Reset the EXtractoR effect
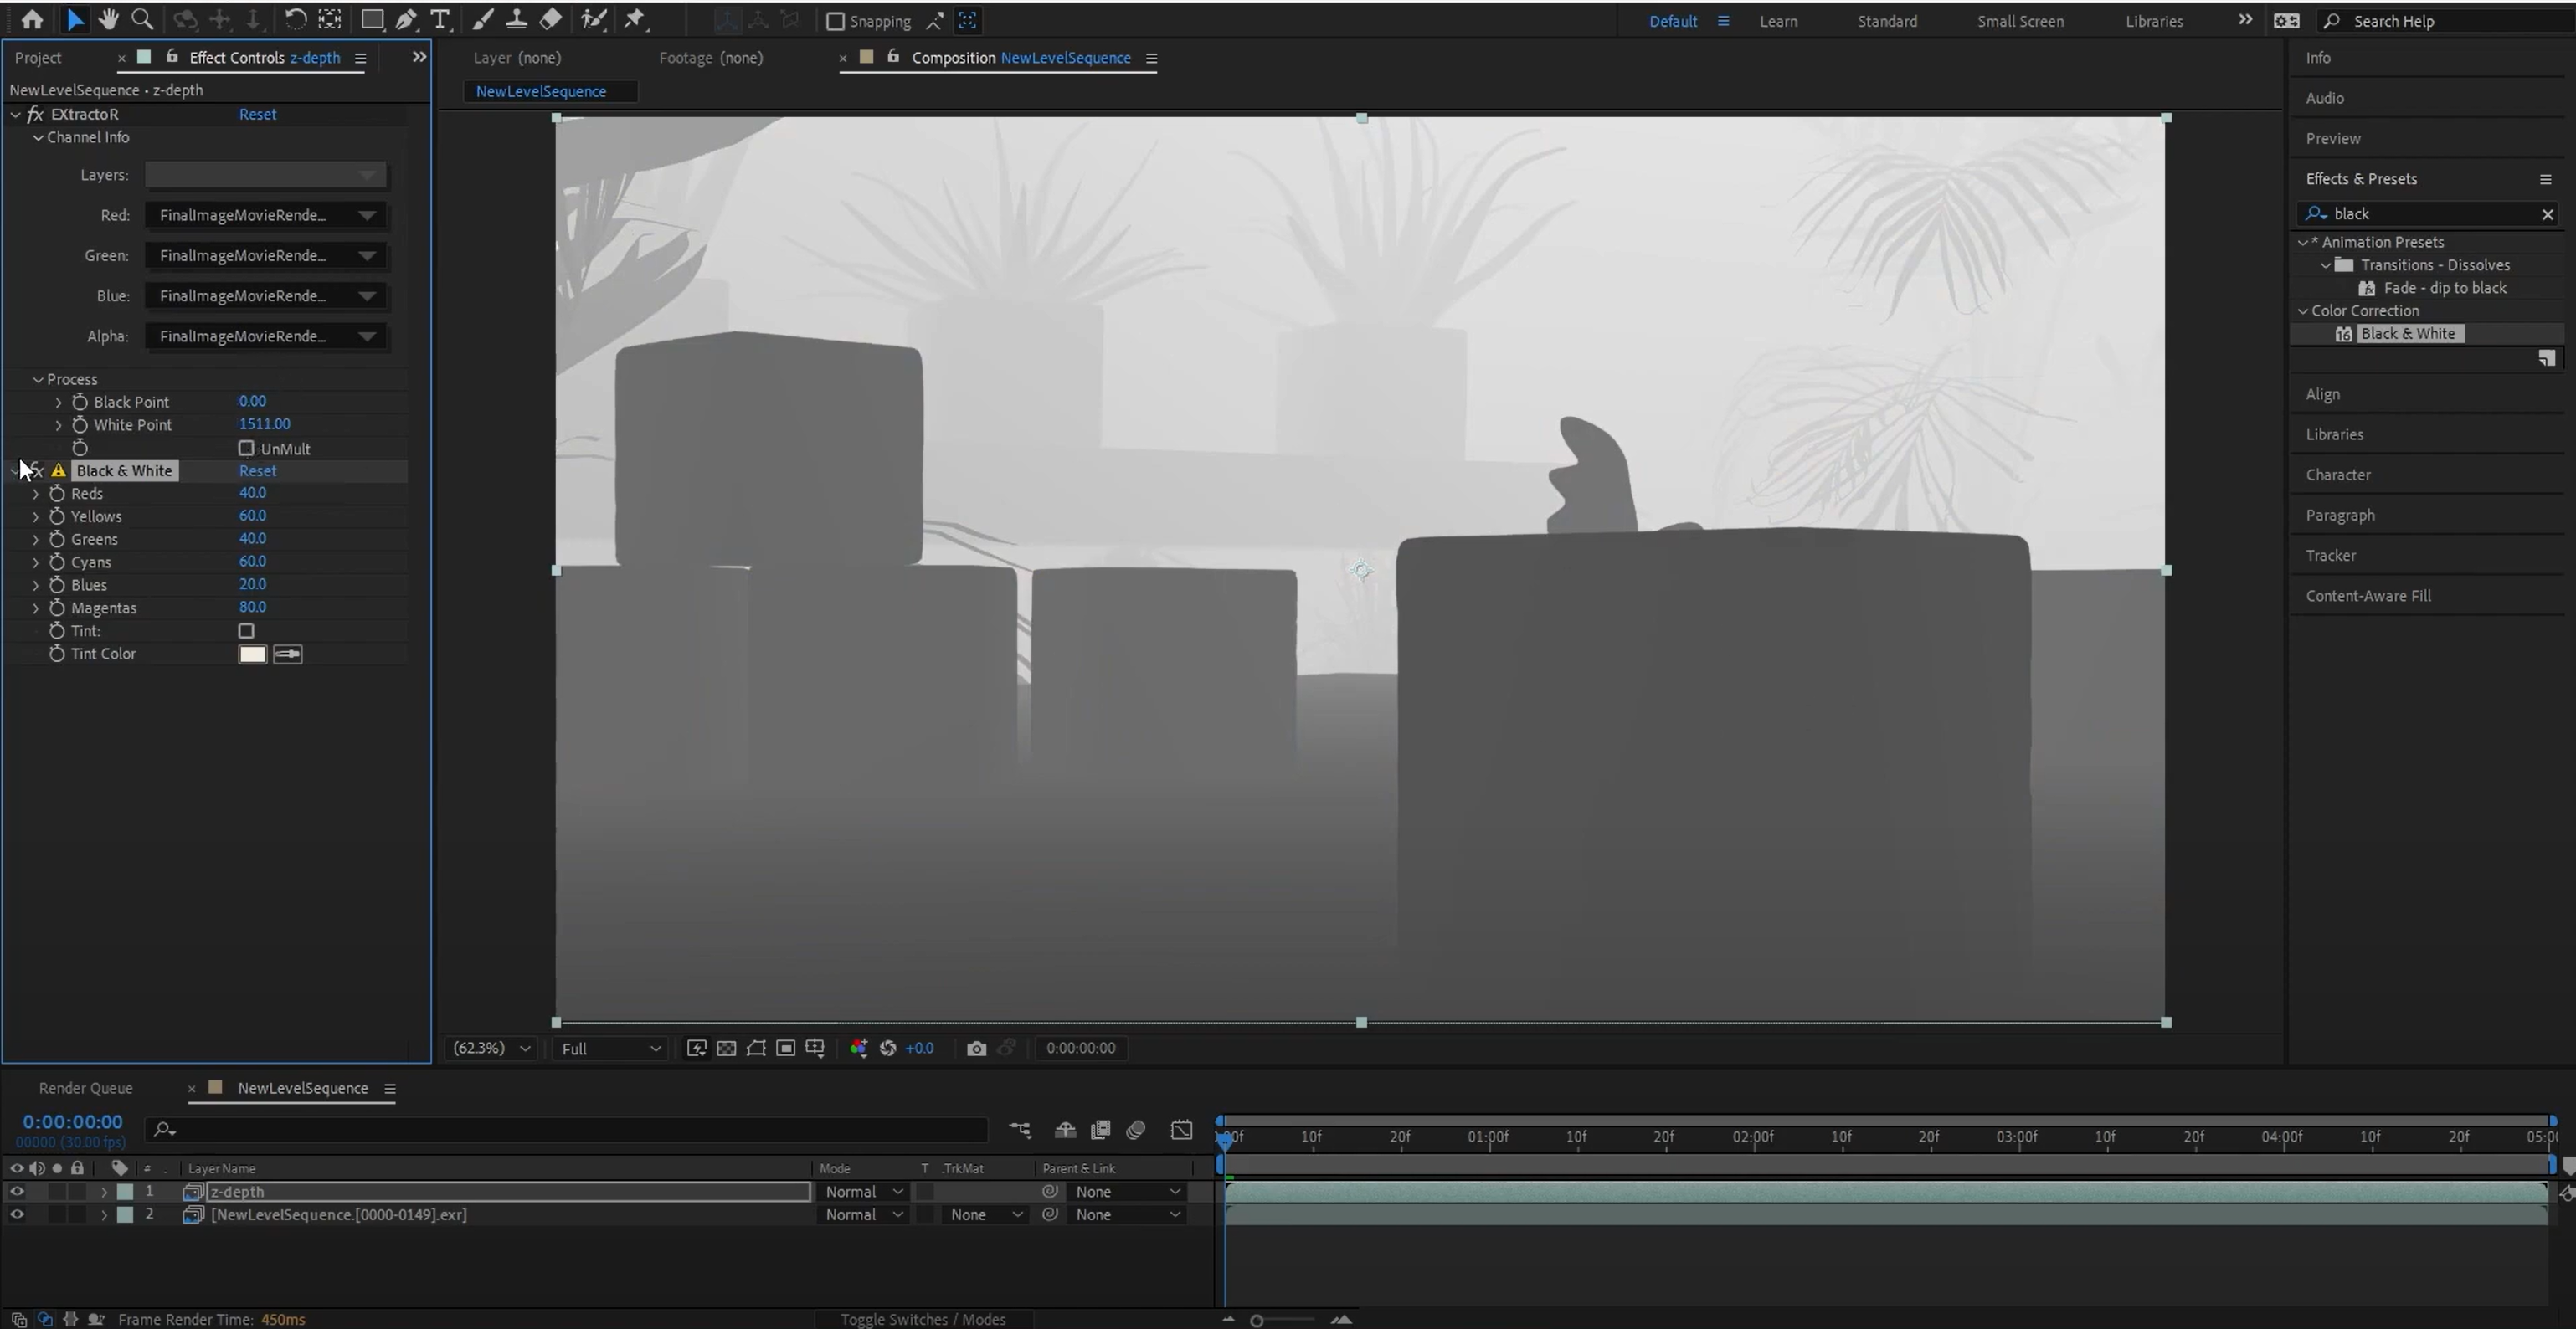Viewport: 2576px width, 1329px height. 257,114
